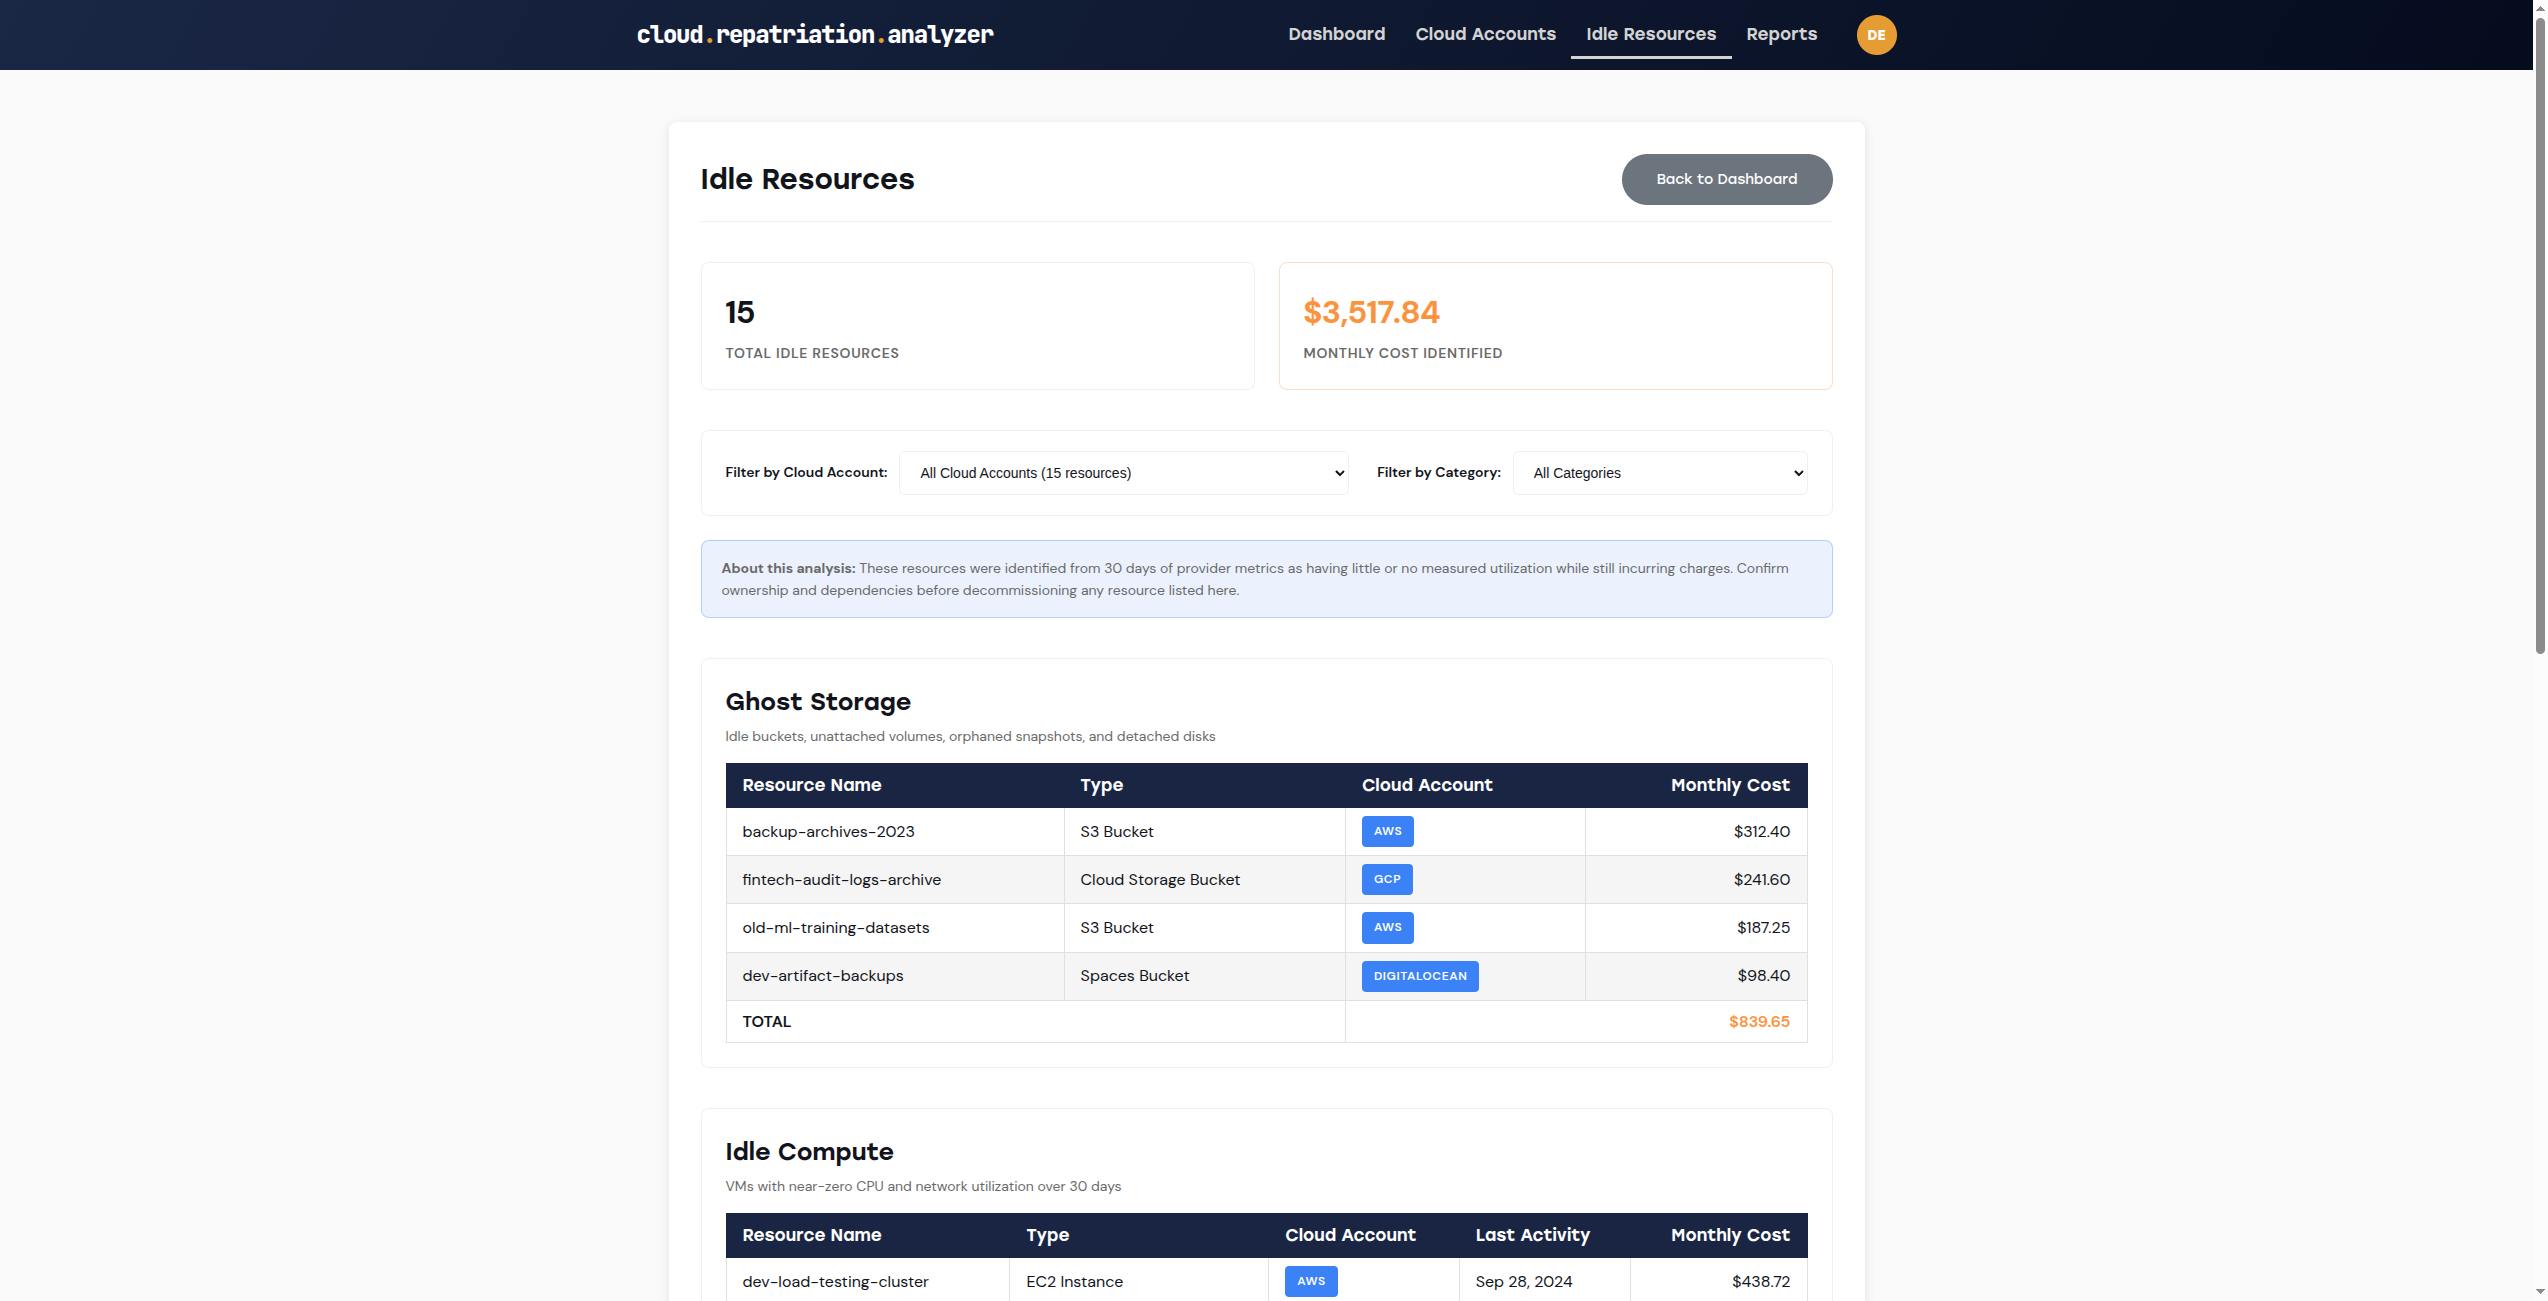
Task: Click the AWS badge for backup-archives-2023
Action: click(x=1388, y=832)
